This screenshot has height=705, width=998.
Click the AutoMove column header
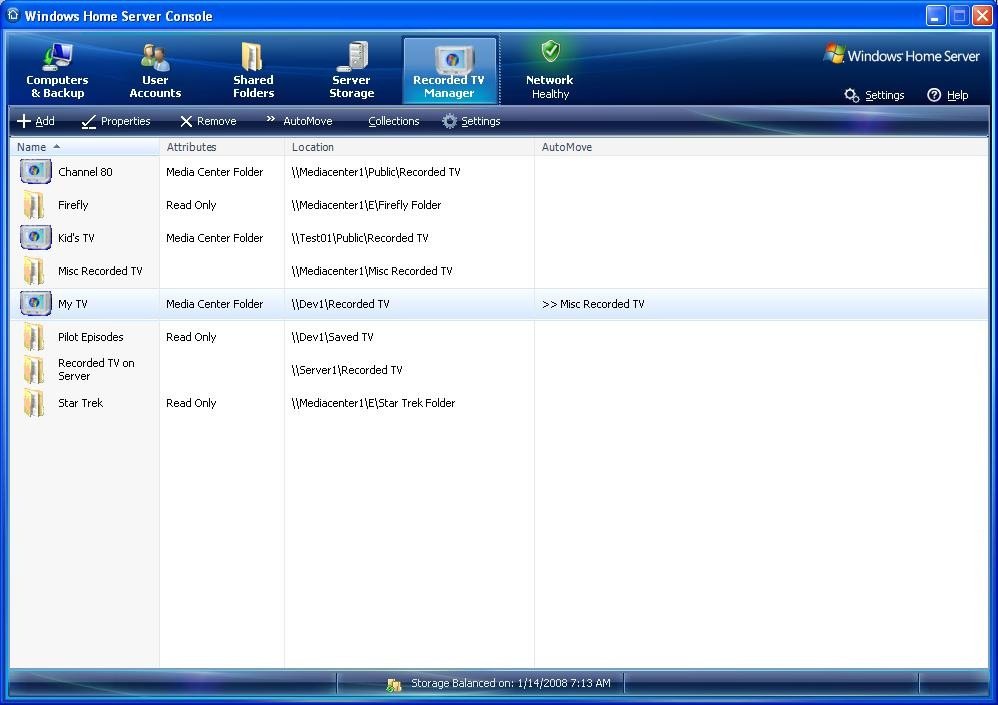[761, 147]
